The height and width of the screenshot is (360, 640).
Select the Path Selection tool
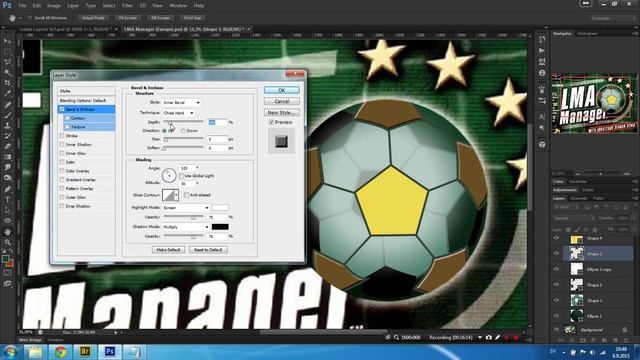[7, 210]
